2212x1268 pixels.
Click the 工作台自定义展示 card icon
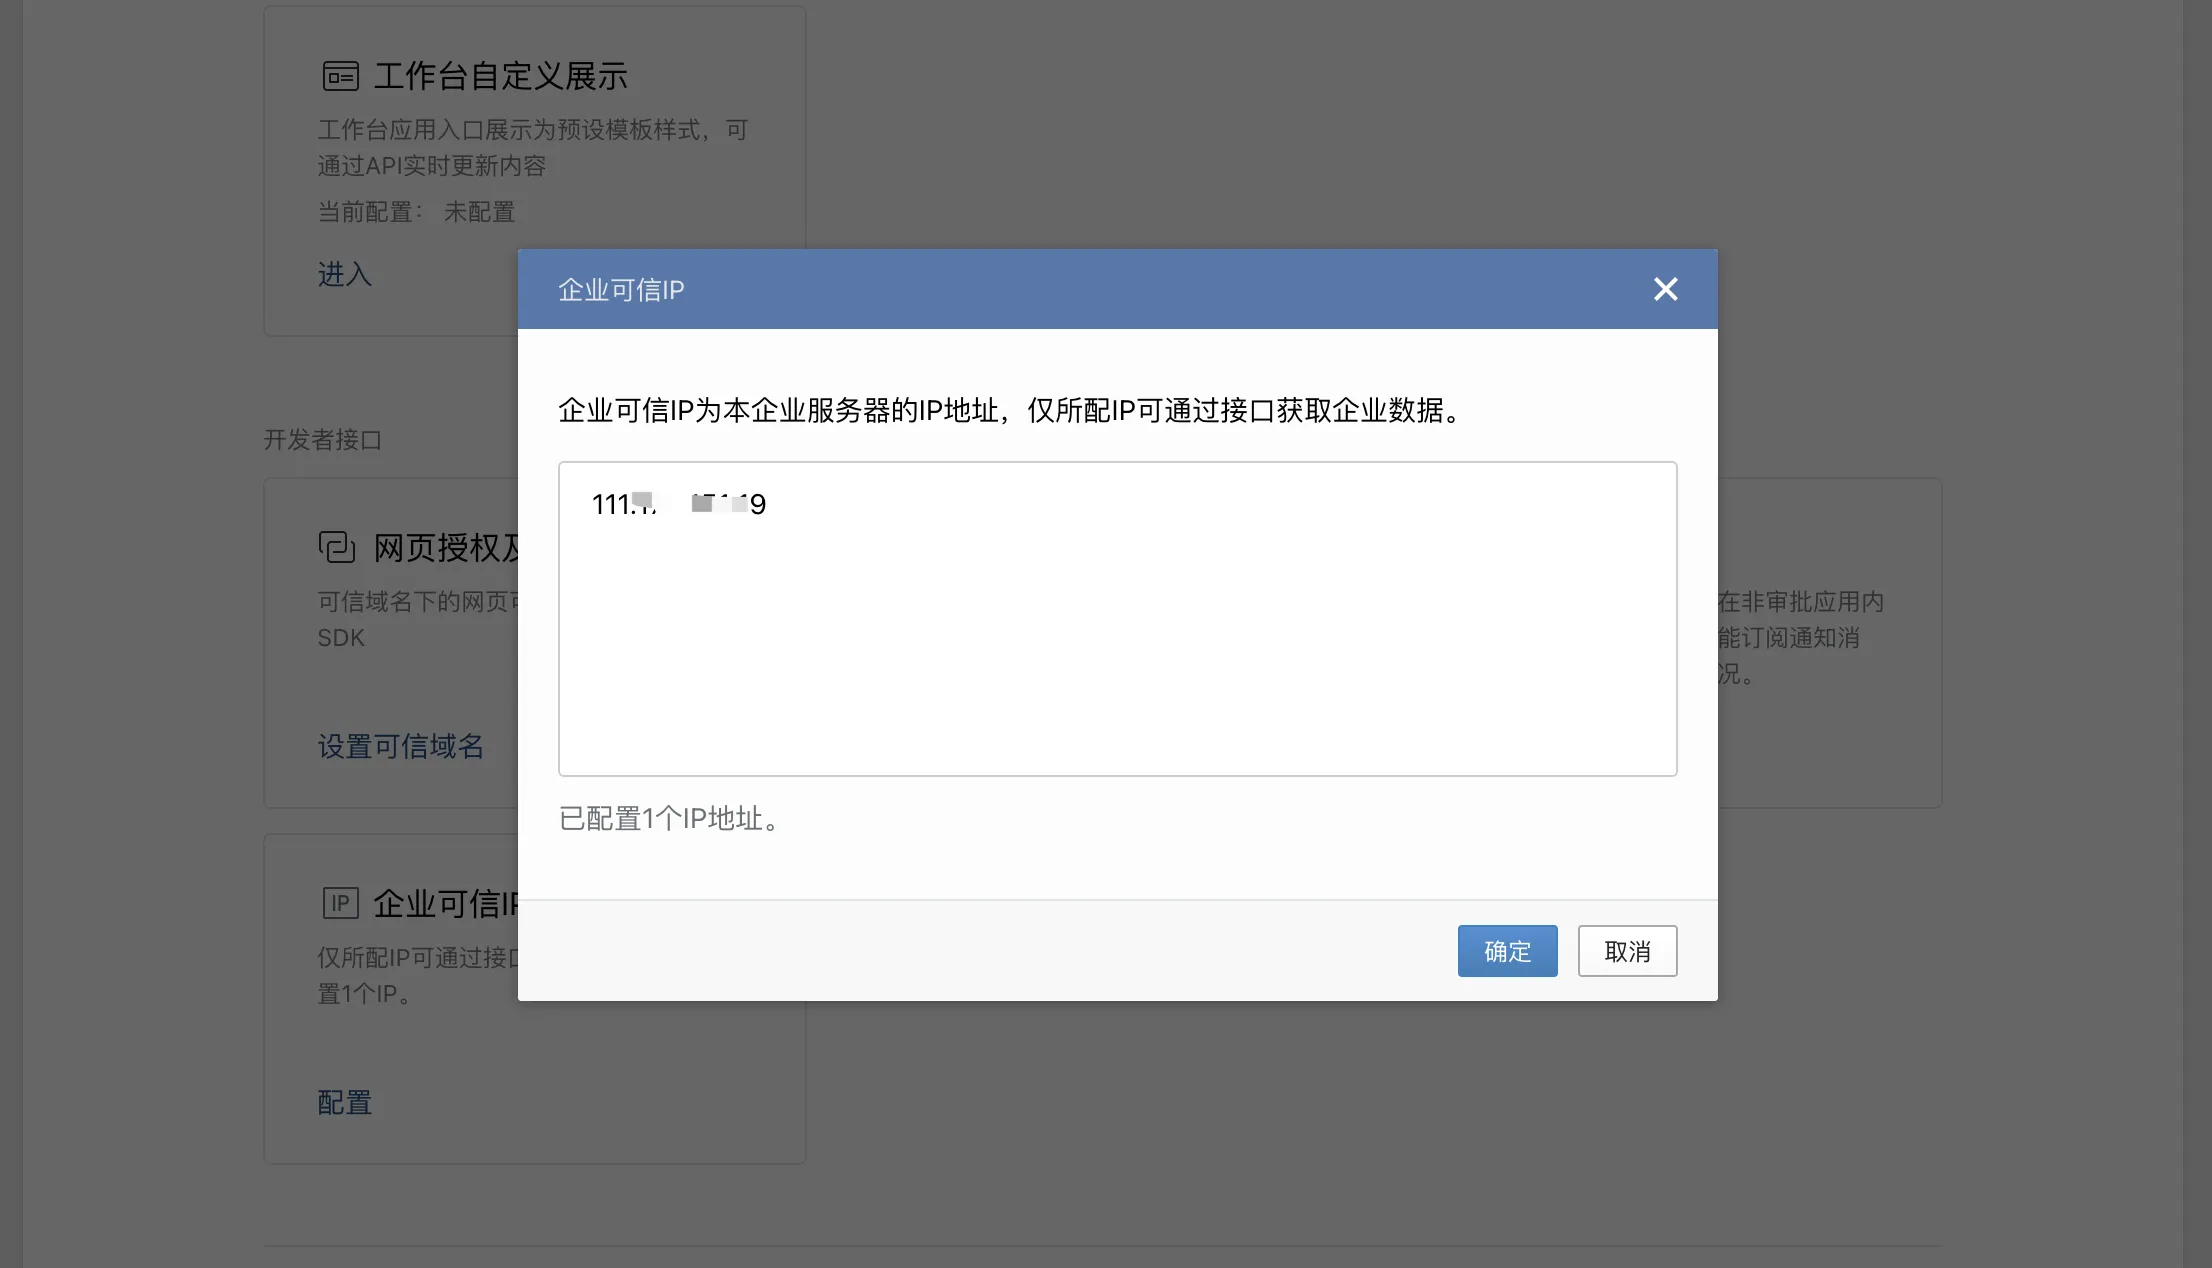coord(341,76)
